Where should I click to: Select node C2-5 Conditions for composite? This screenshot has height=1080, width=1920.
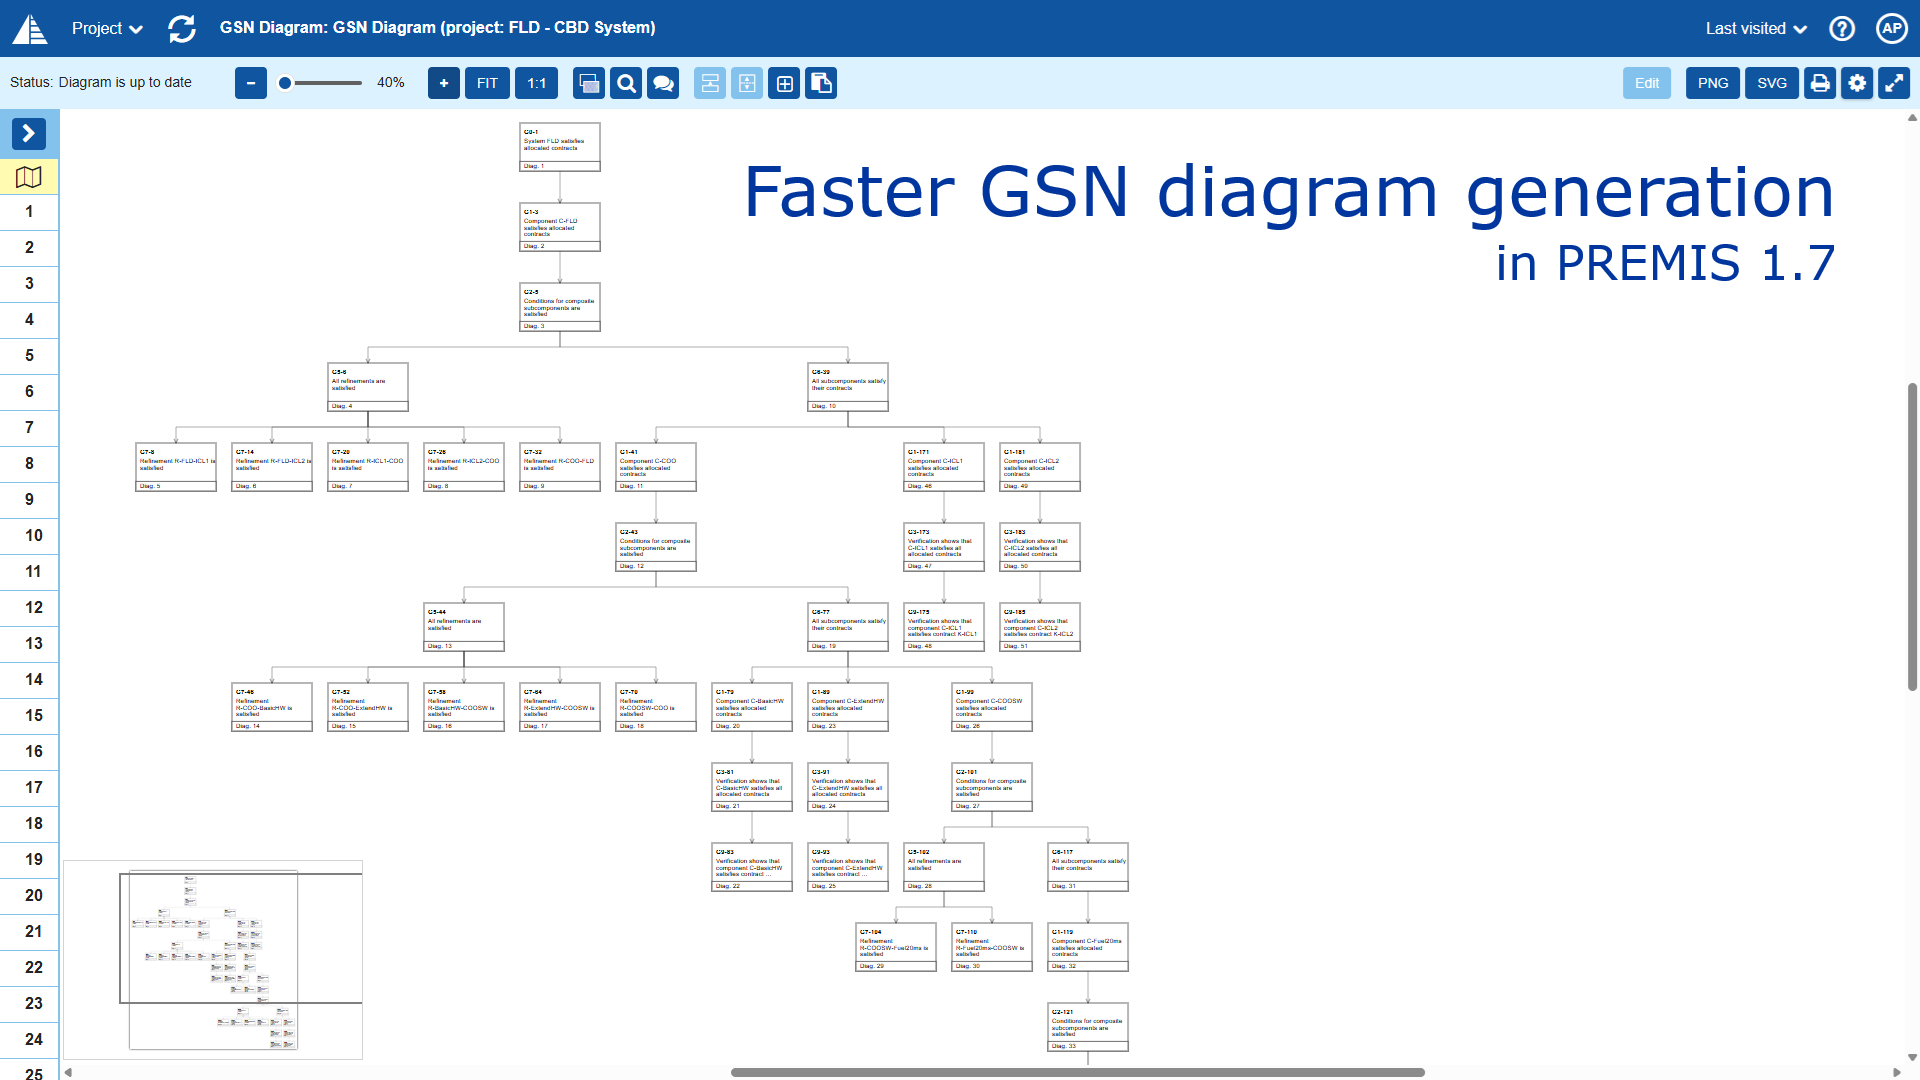pyautogui.click(x=560, y=307)
